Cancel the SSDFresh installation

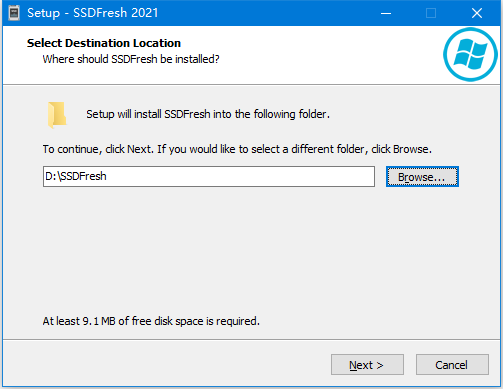click(x=452, y=365)
